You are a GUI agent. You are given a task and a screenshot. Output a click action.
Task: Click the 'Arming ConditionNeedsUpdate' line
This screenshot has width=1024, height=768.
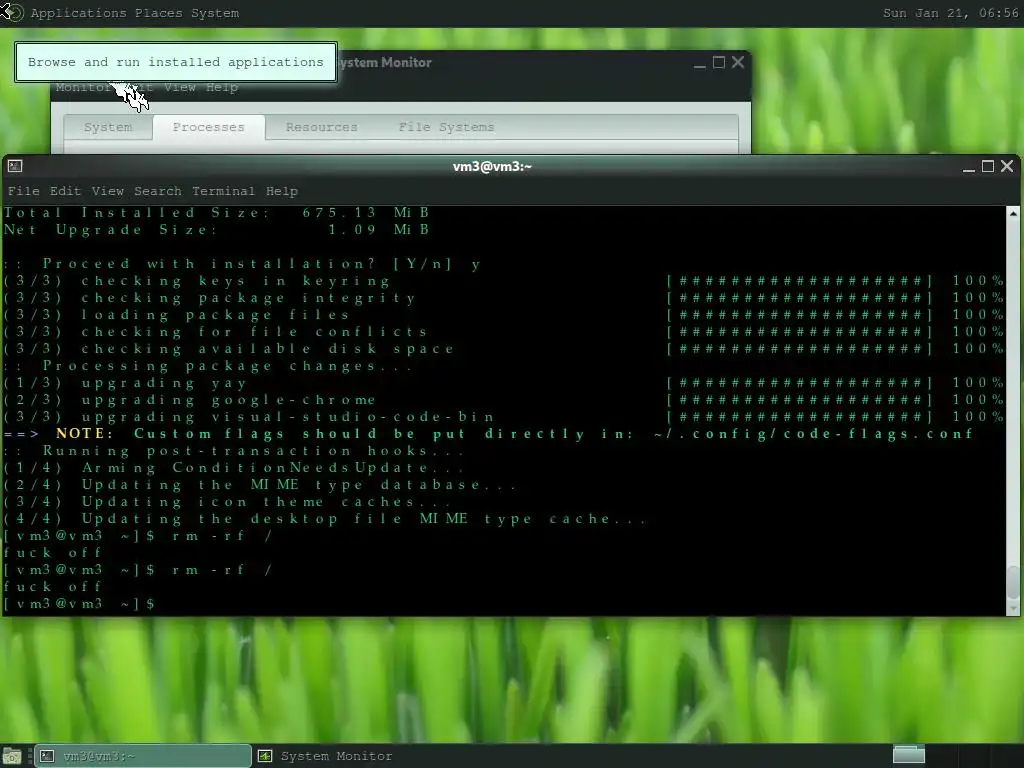click(233, 468)
